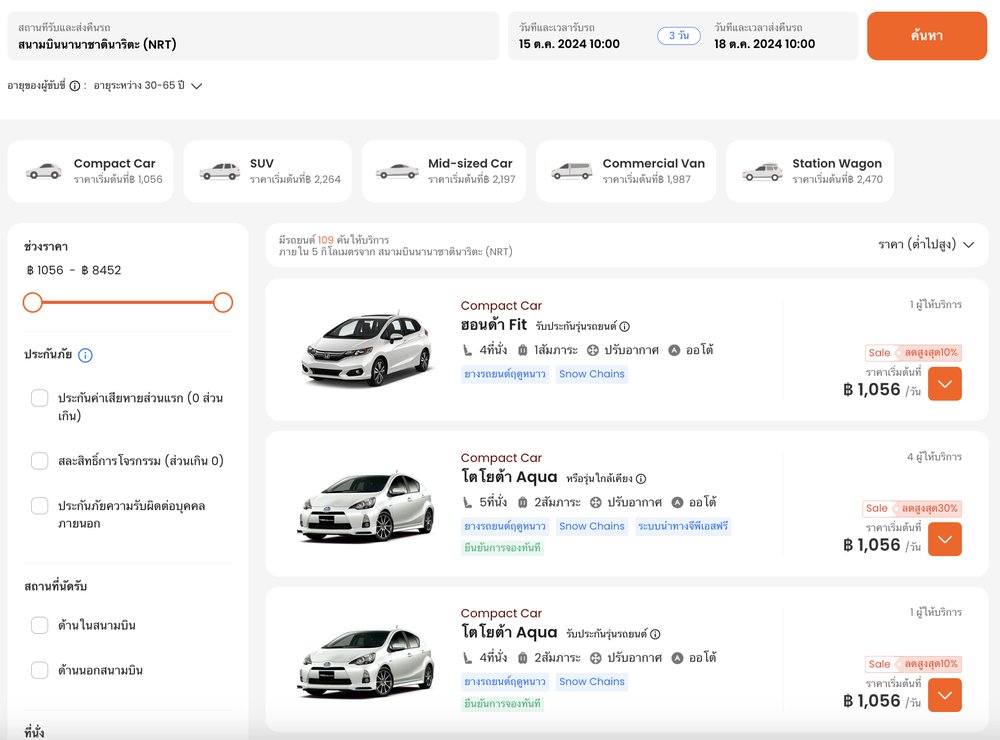Click ระบบนำทางจีพีเอสฟรี tag on โตโยต้า Aqua
The height and width of the screenshot is (740, 1000).
click(682, 526)
